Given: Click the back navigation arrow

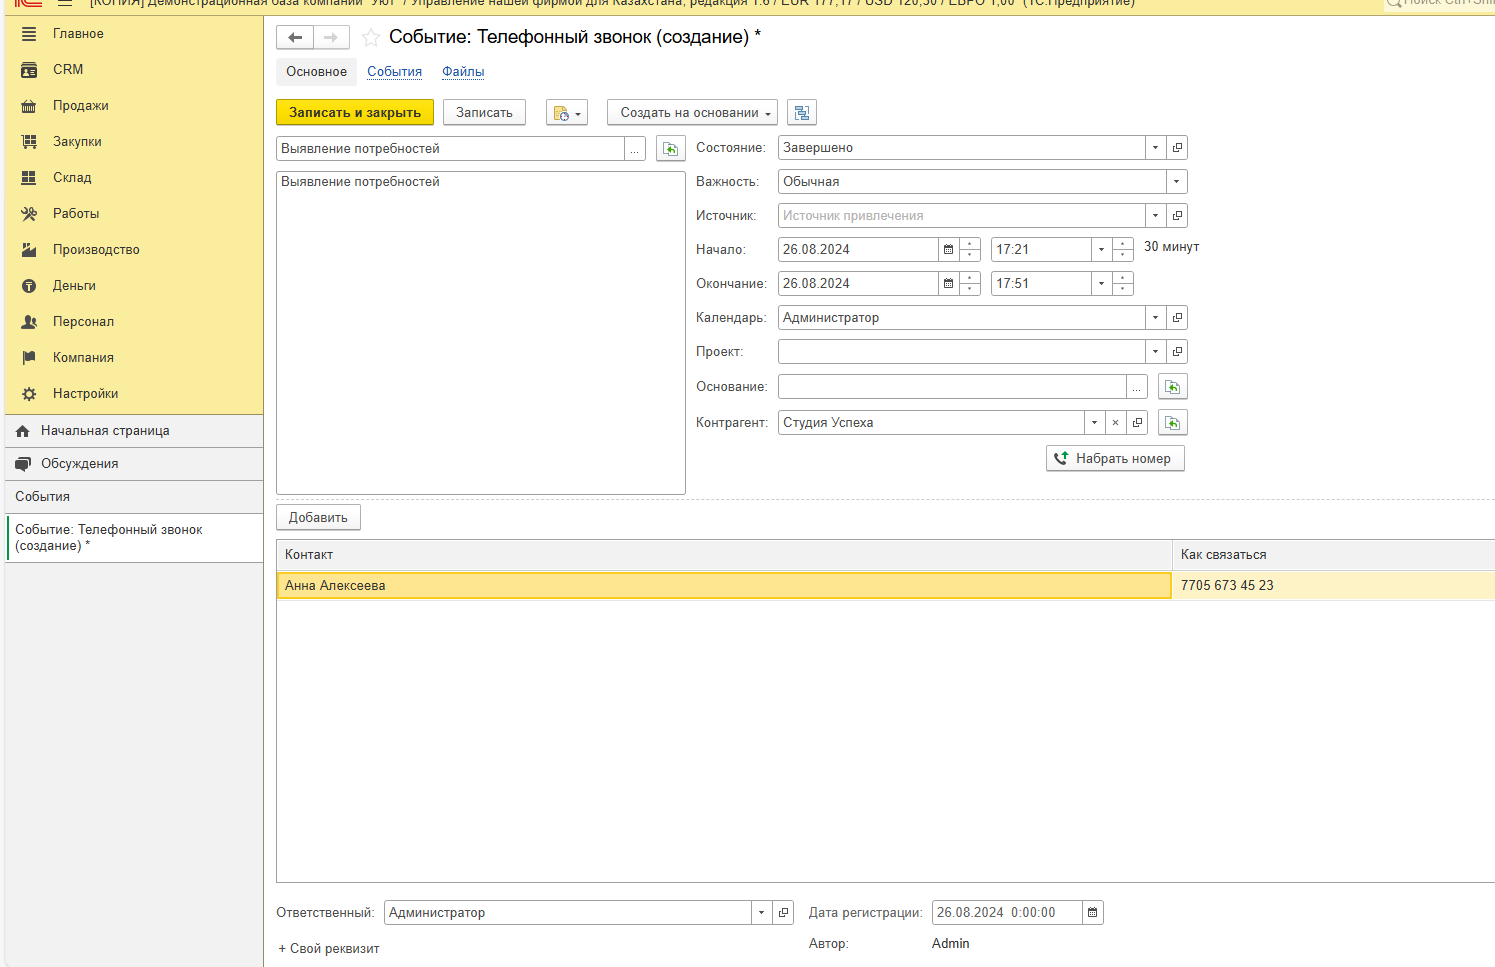Looking at the screenshot, I should [295, 38].
